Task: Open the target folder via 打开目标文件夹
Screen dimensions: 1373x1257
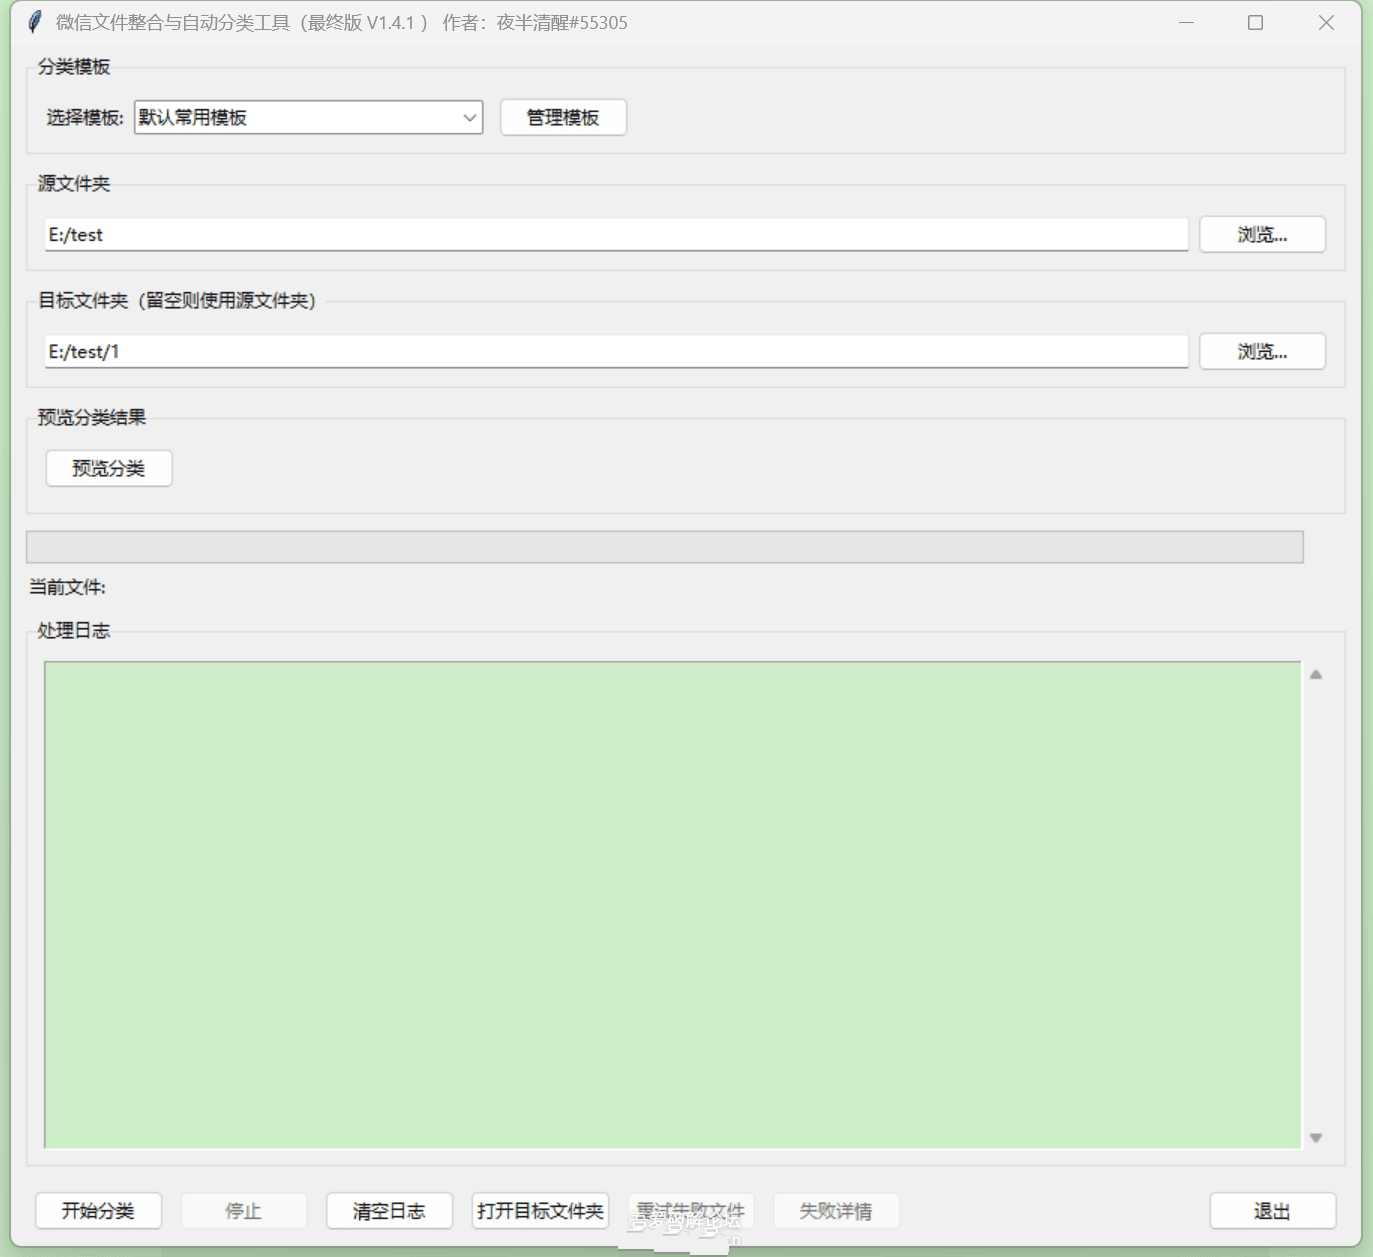Action: coord(540,1211)
